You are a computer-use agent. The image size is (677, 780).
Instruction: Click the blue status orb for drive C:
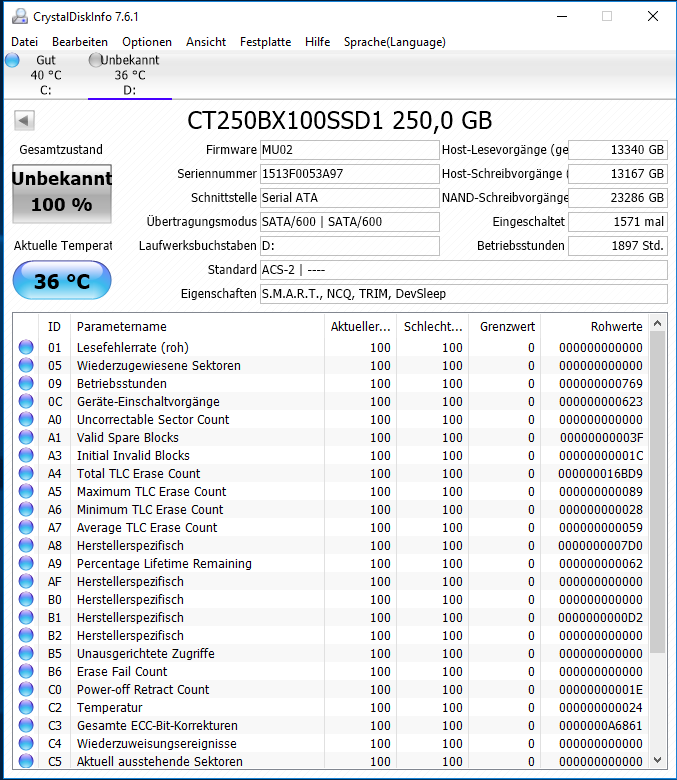(x=12, y=60)
